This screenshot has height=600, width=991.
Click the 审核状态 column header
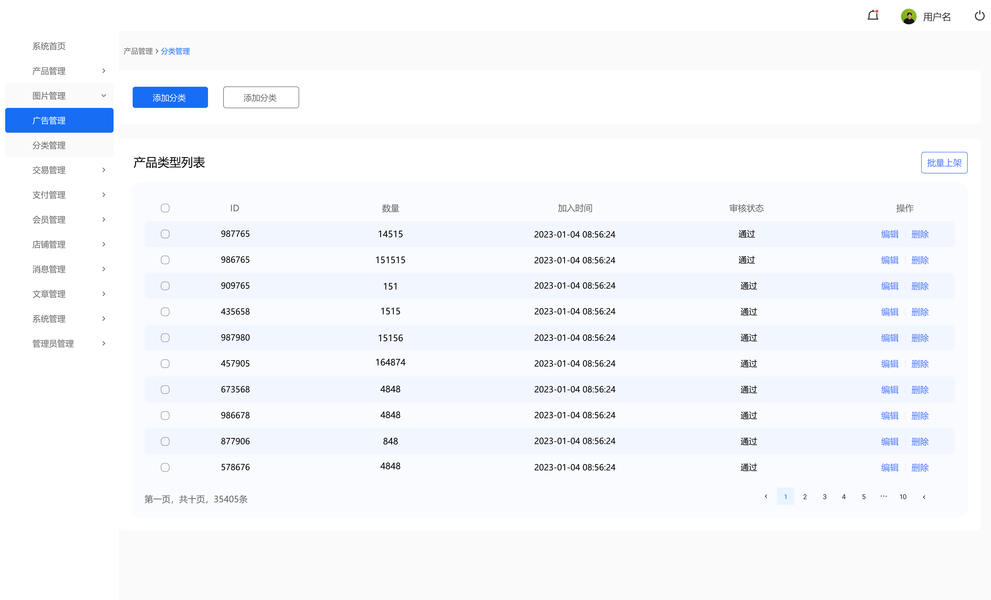tap(746, 208)
